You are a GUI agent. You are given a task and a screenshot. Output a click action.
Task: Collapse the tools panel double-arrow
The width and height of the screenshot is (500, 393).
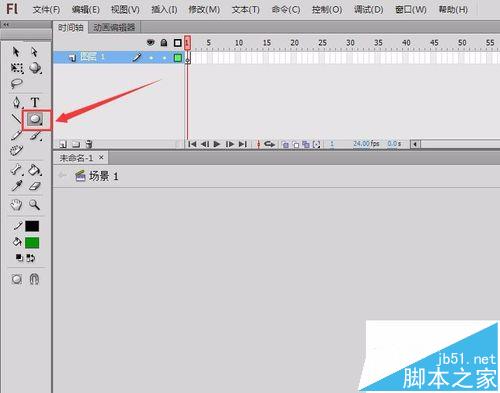6,24
